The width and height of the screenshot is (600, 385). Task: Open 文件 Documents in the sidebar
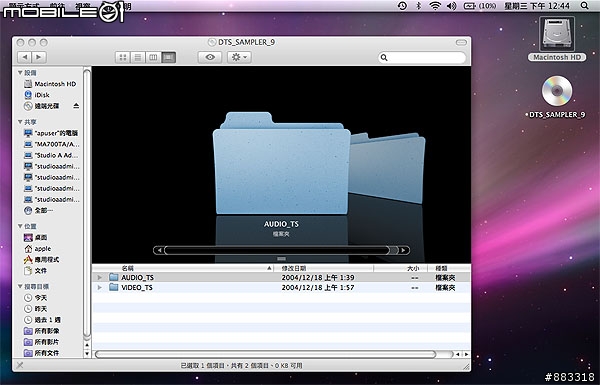tap(35, 271)
